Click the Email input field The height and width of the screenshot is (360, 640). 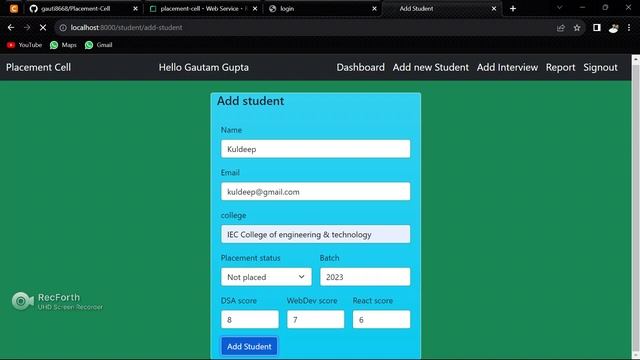(316, 191)
